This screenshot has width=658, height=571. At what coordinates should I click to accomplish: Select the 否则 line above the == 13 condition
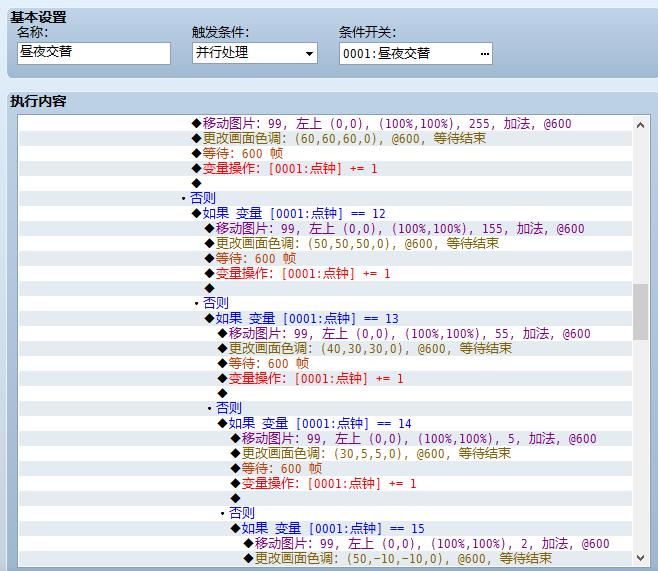click(x=326, y=303)
